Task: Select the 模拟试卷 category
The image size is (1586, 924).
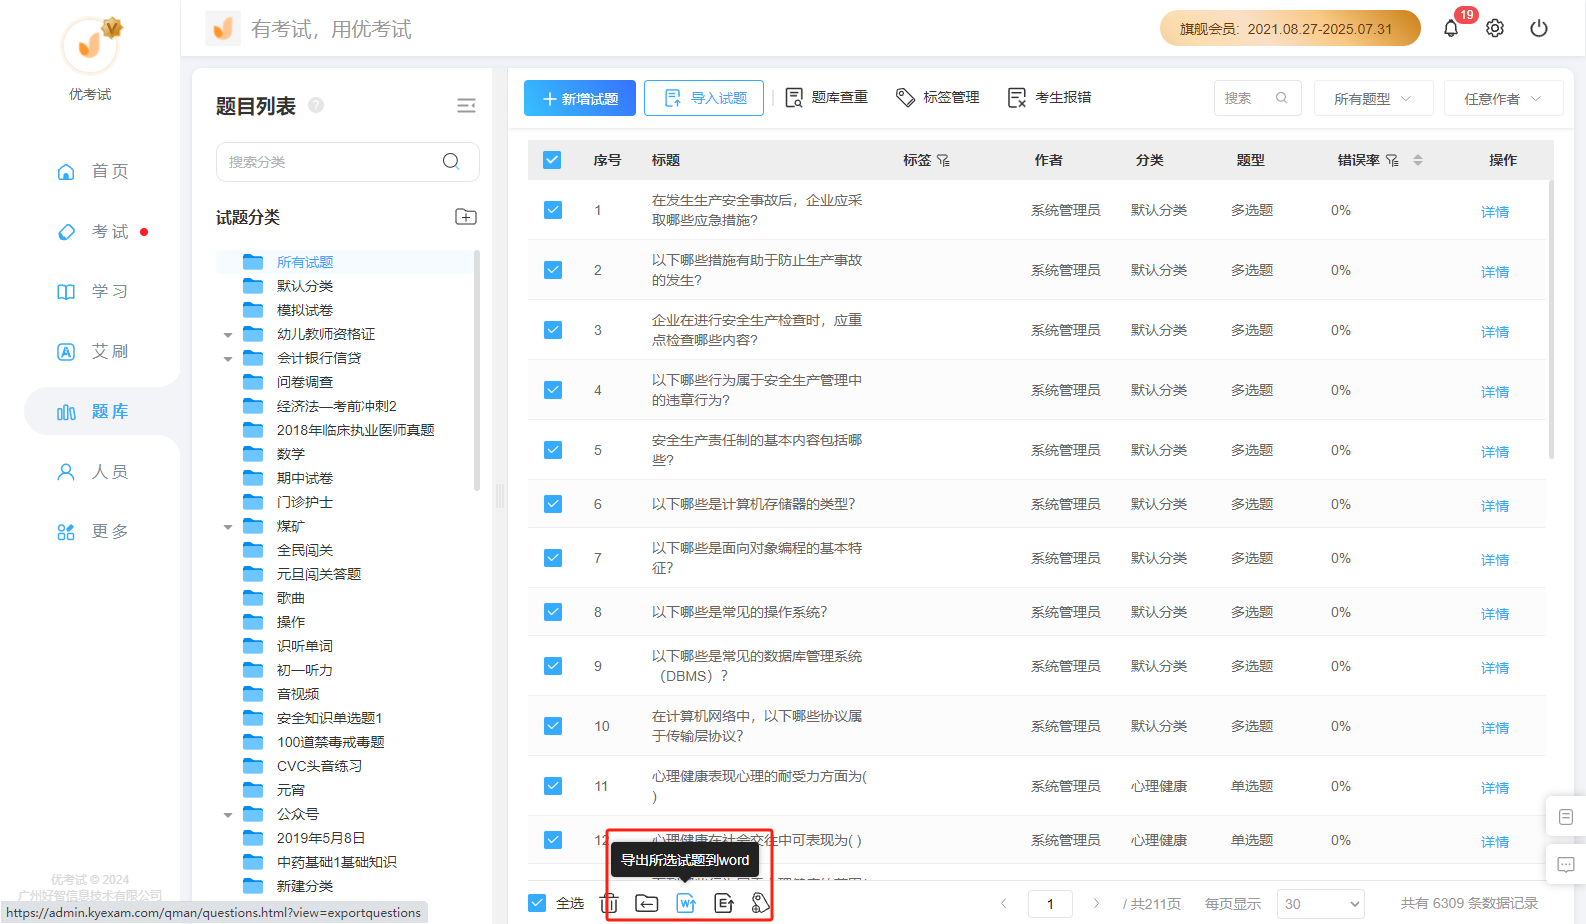Action: point(305,310)
